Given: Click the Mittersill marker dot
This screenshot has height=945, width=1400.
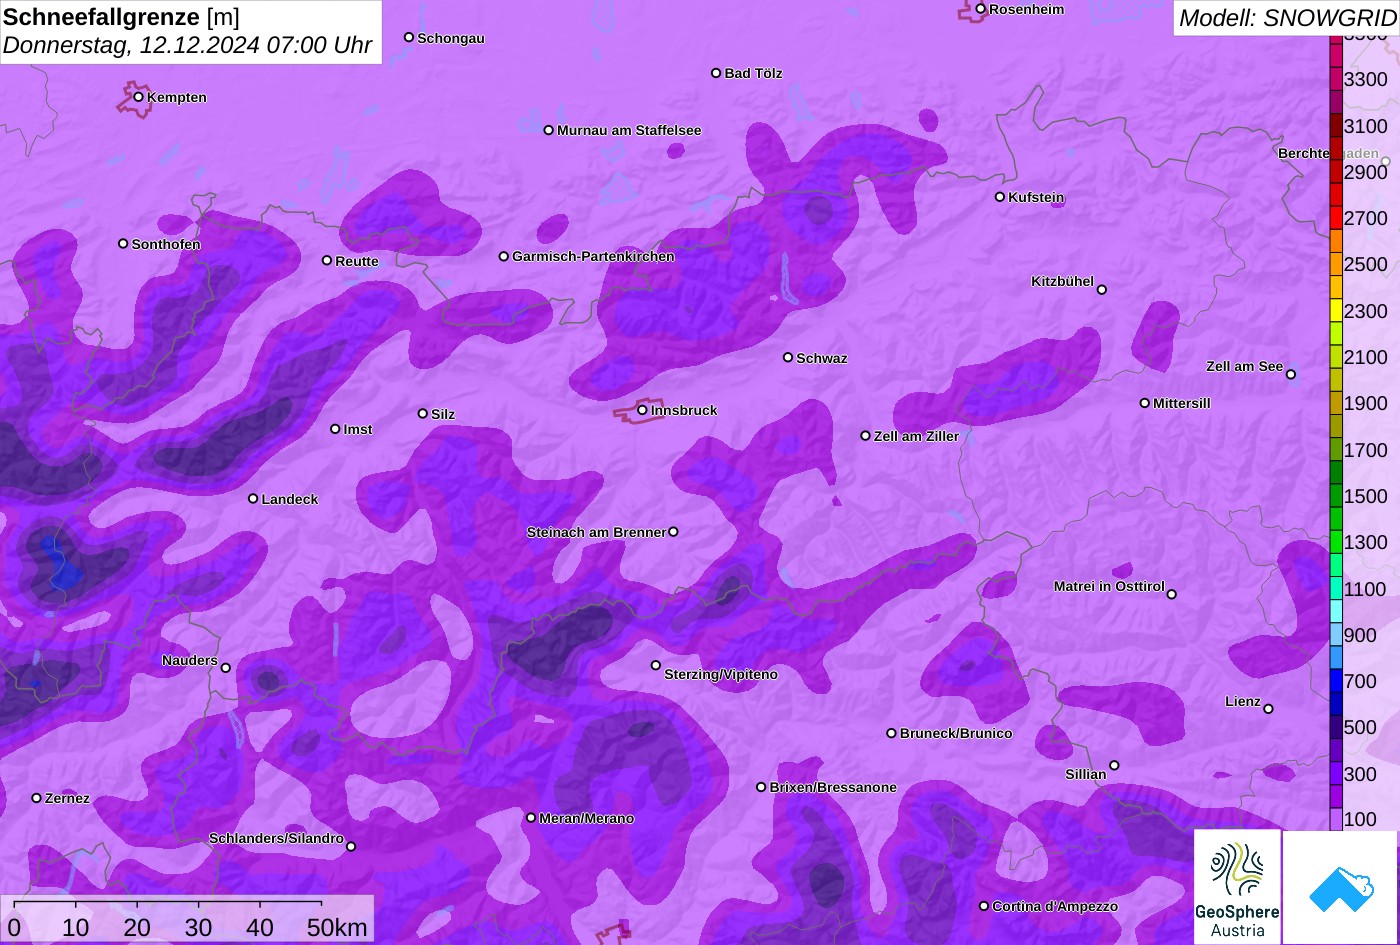Looking at the screenshot, I should (x=1145, y=403).
